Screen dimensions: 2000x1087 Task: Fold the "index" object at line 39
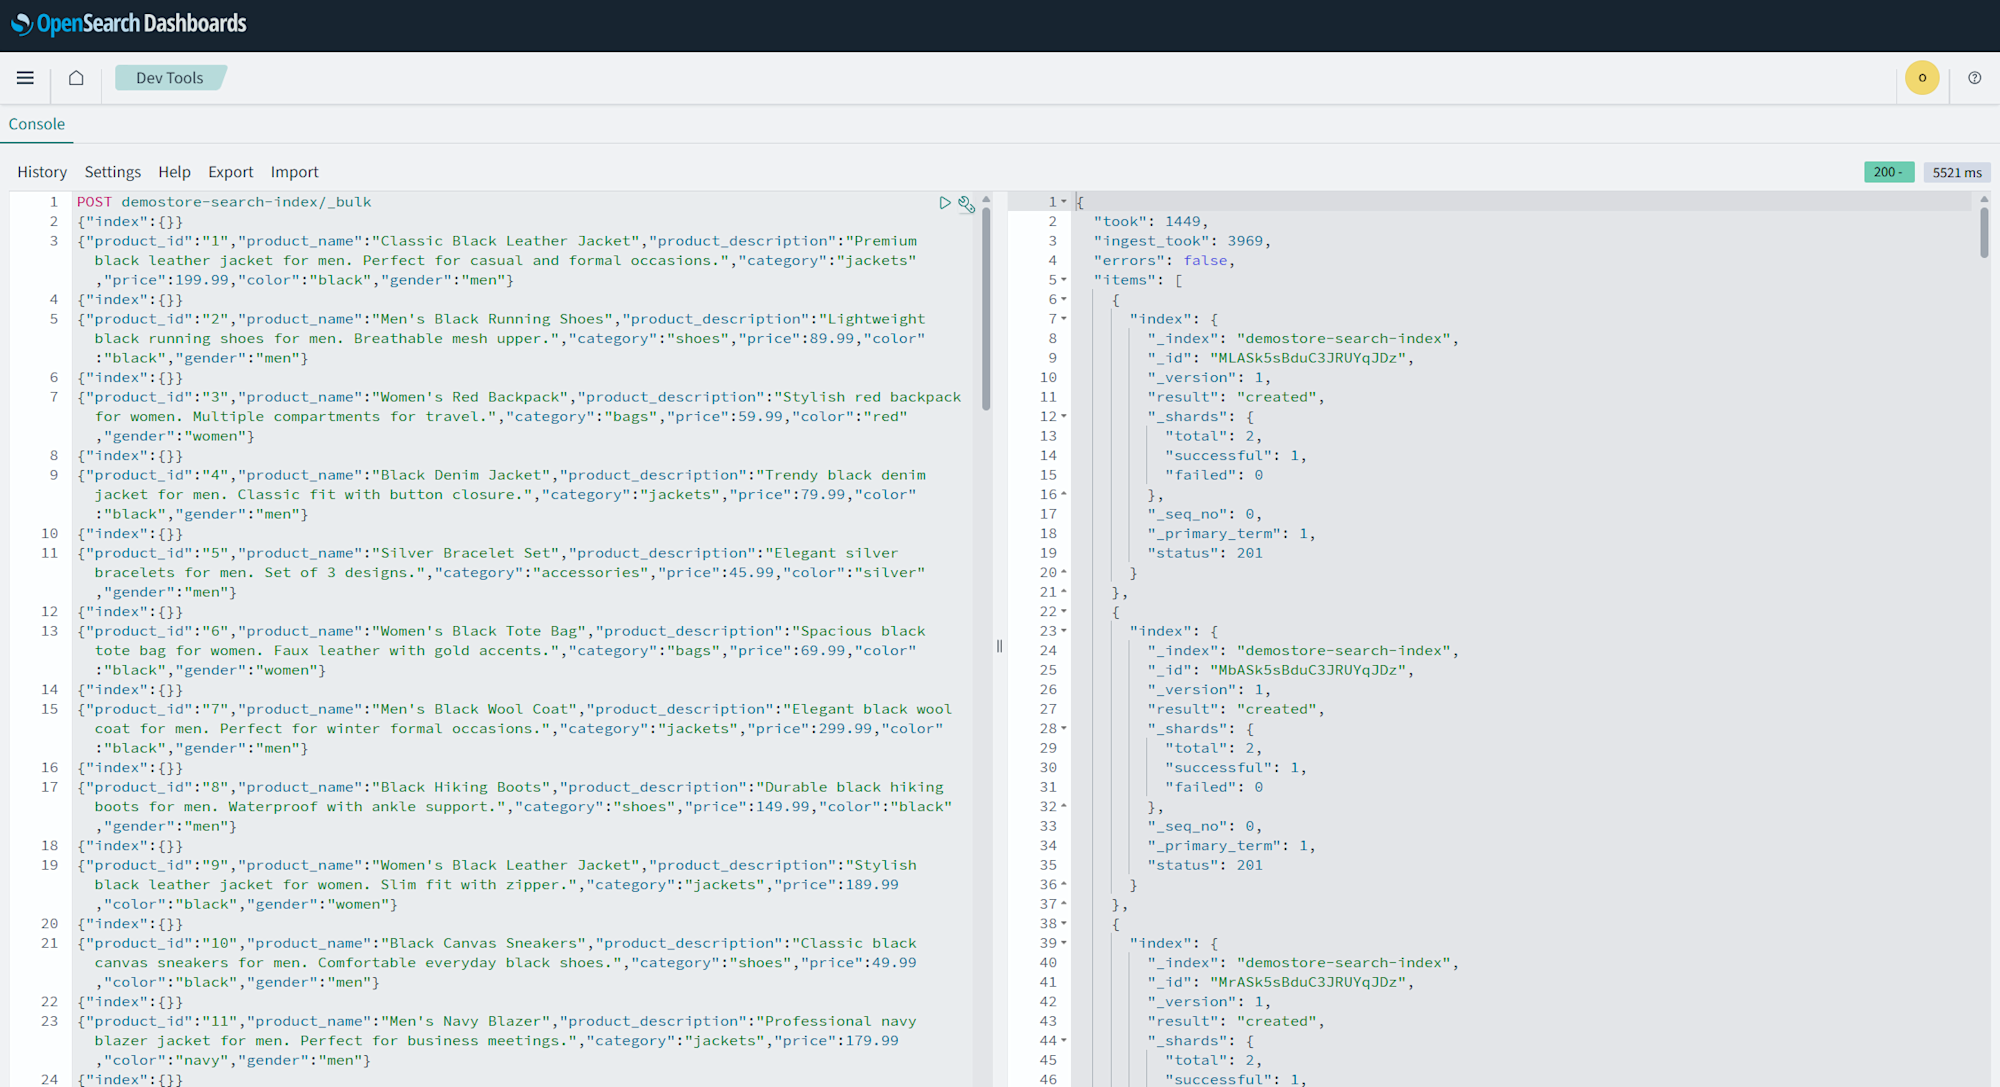click(x=1064, y=943)
